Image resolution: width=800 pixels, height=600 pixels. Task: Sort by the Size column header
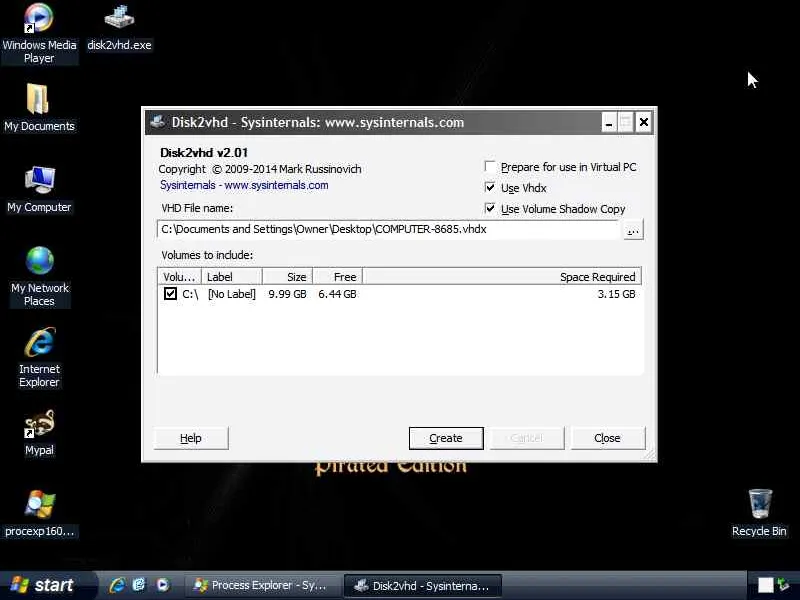point(287,277)
